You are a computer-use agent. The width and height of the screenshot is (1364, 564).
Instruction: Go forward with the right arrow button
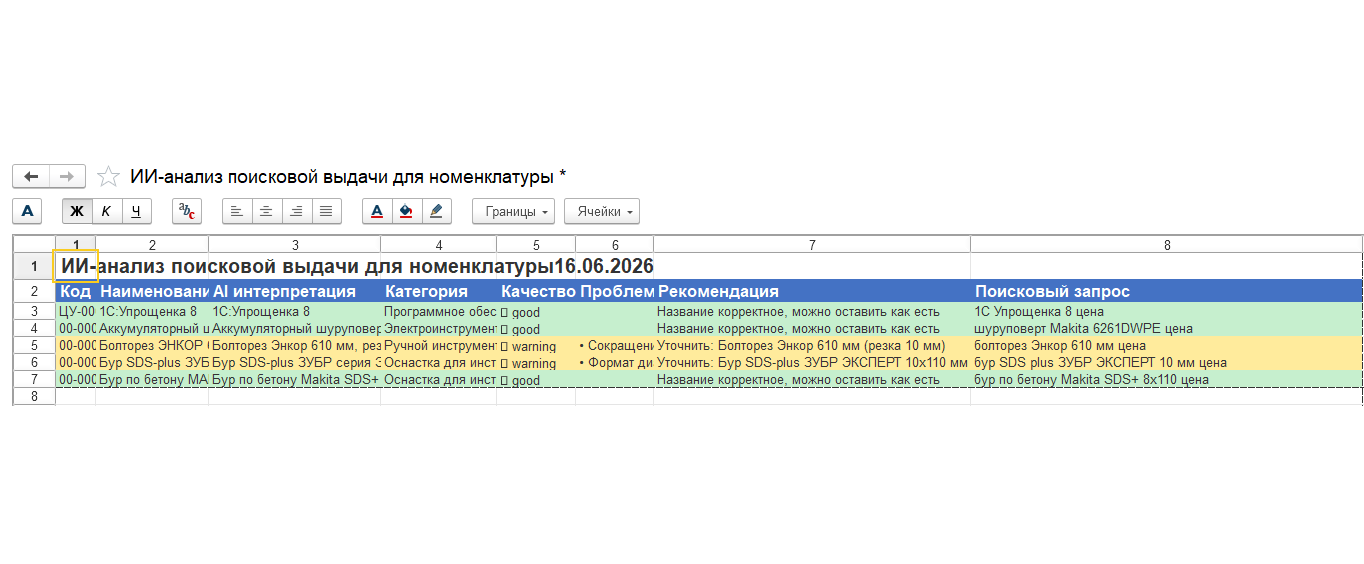tap(66, 176)
